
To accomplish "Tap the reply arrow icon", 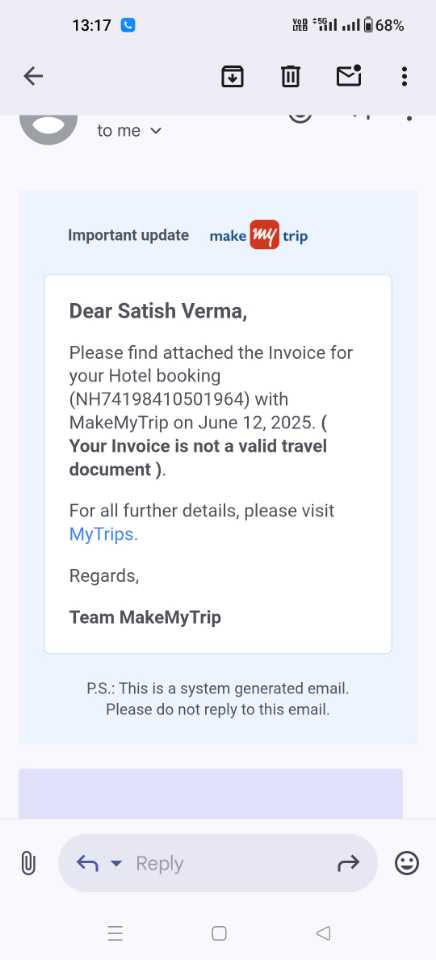I will pyautogui.click(x=87, y=863).
